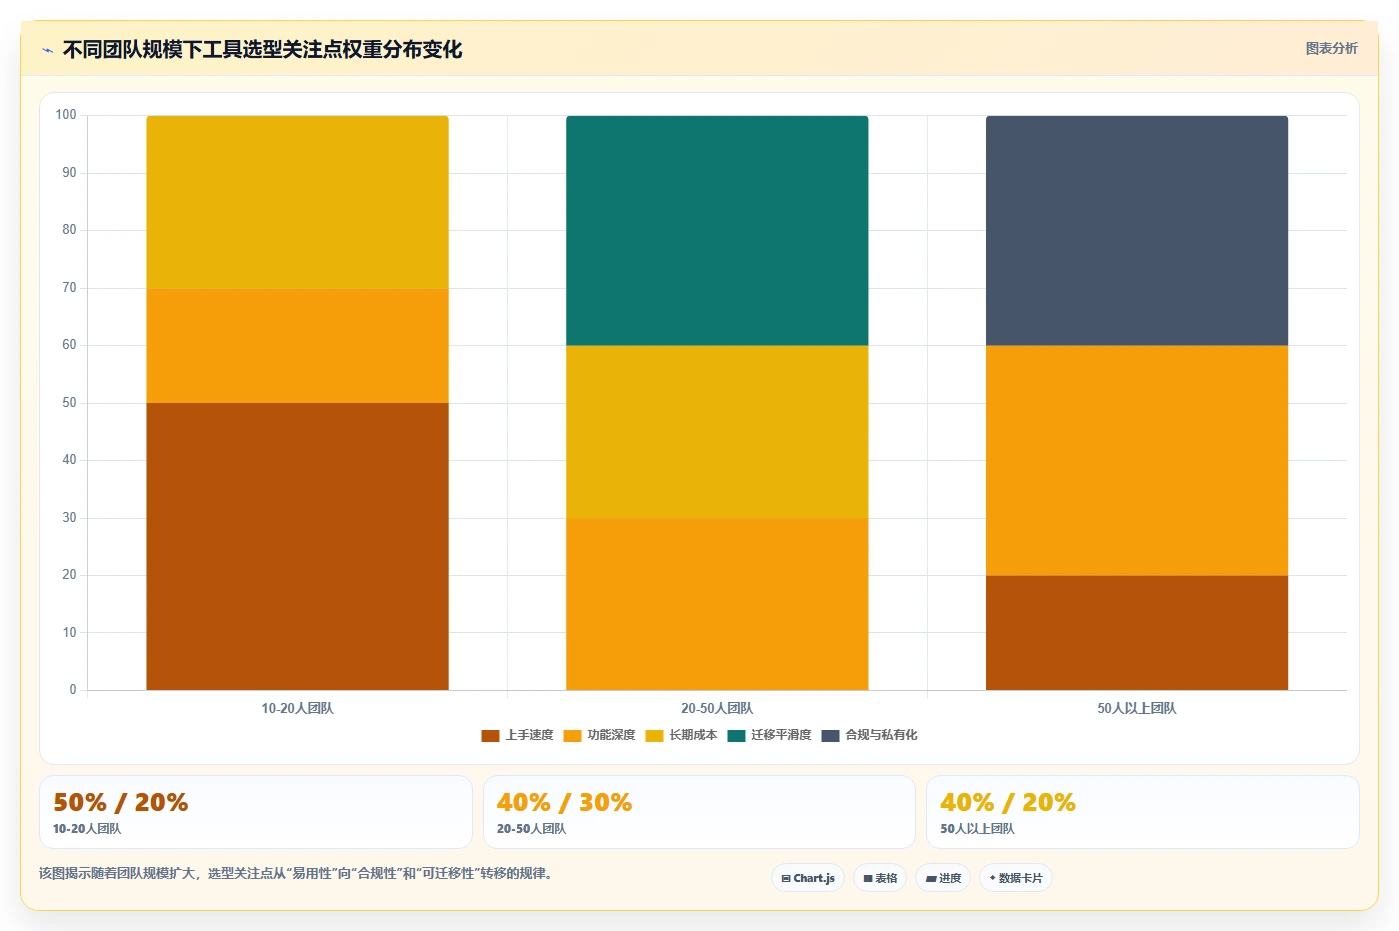Click the 40% / 30% data card
Image resolution: width=1399 pixels, height=931 pixels.
click(x=699, y=812)
